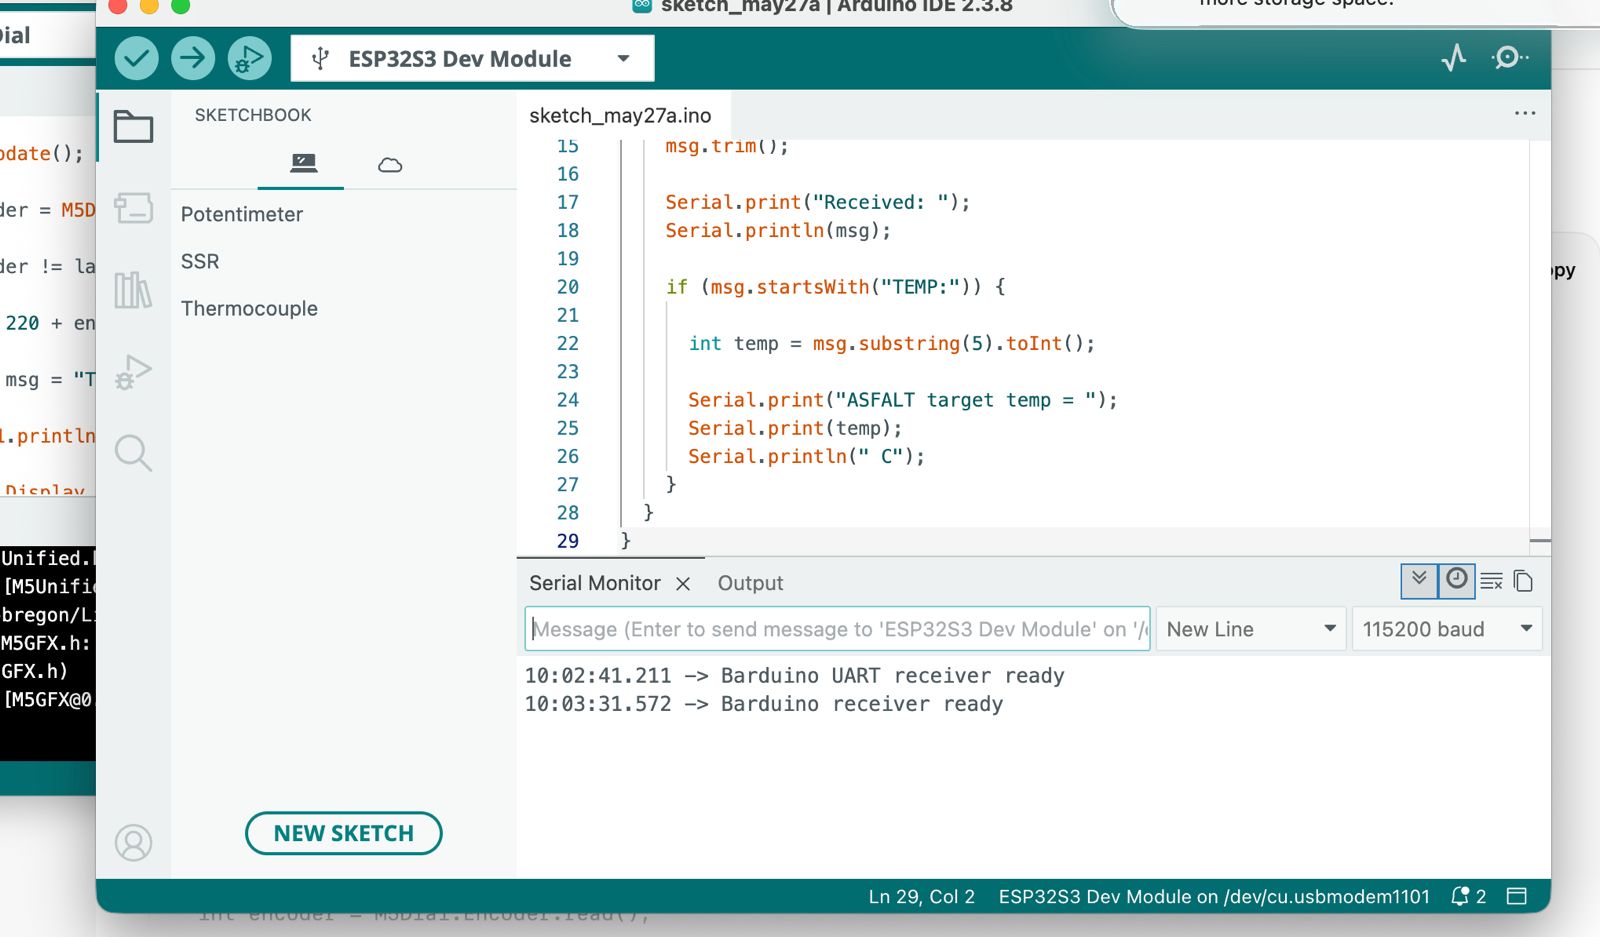Toggle serial monitor autoscroll
The width and height of the screenshot is (1600, 937).
click(1419, 580)
